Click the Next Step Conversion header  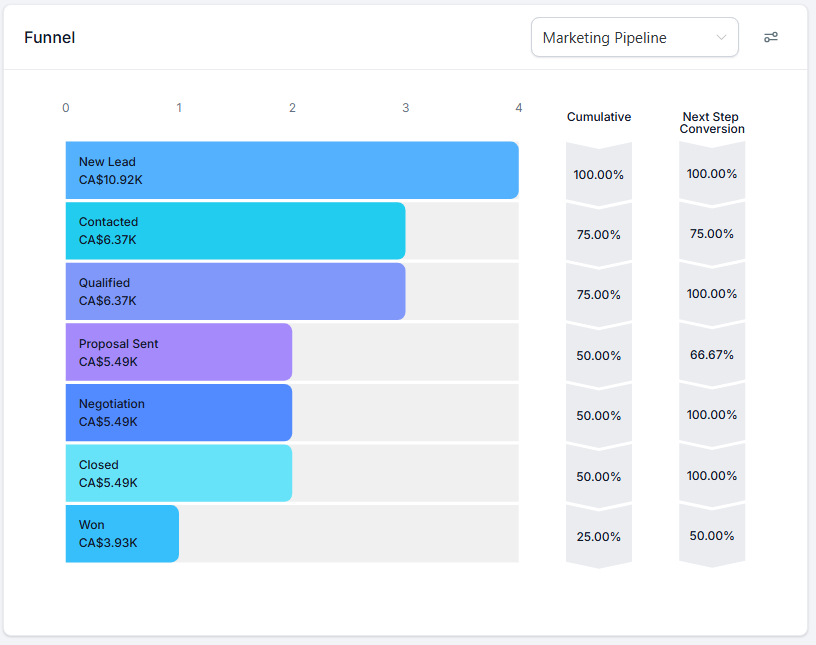click(x=711, y=123)
